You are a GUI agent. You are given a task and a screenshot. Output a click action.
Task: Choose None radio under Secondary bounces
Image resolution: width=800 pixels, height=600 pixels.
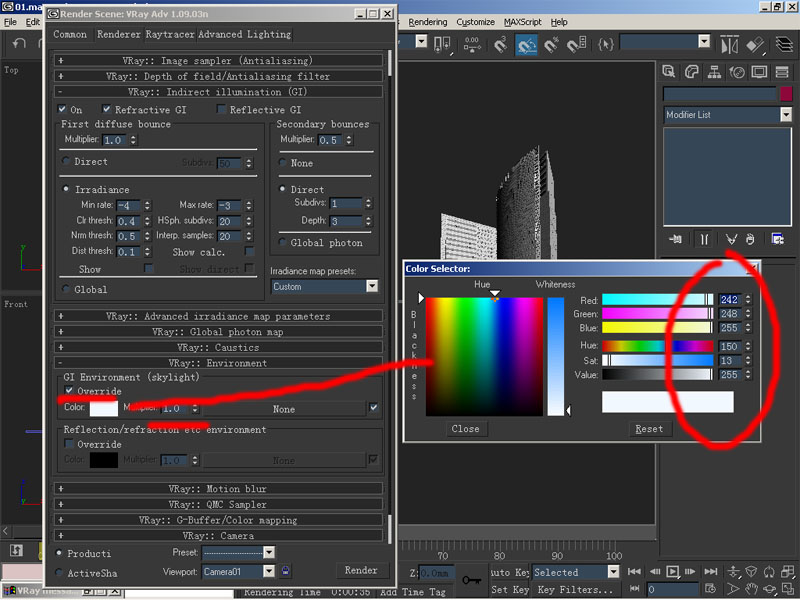tap(282, 163)
